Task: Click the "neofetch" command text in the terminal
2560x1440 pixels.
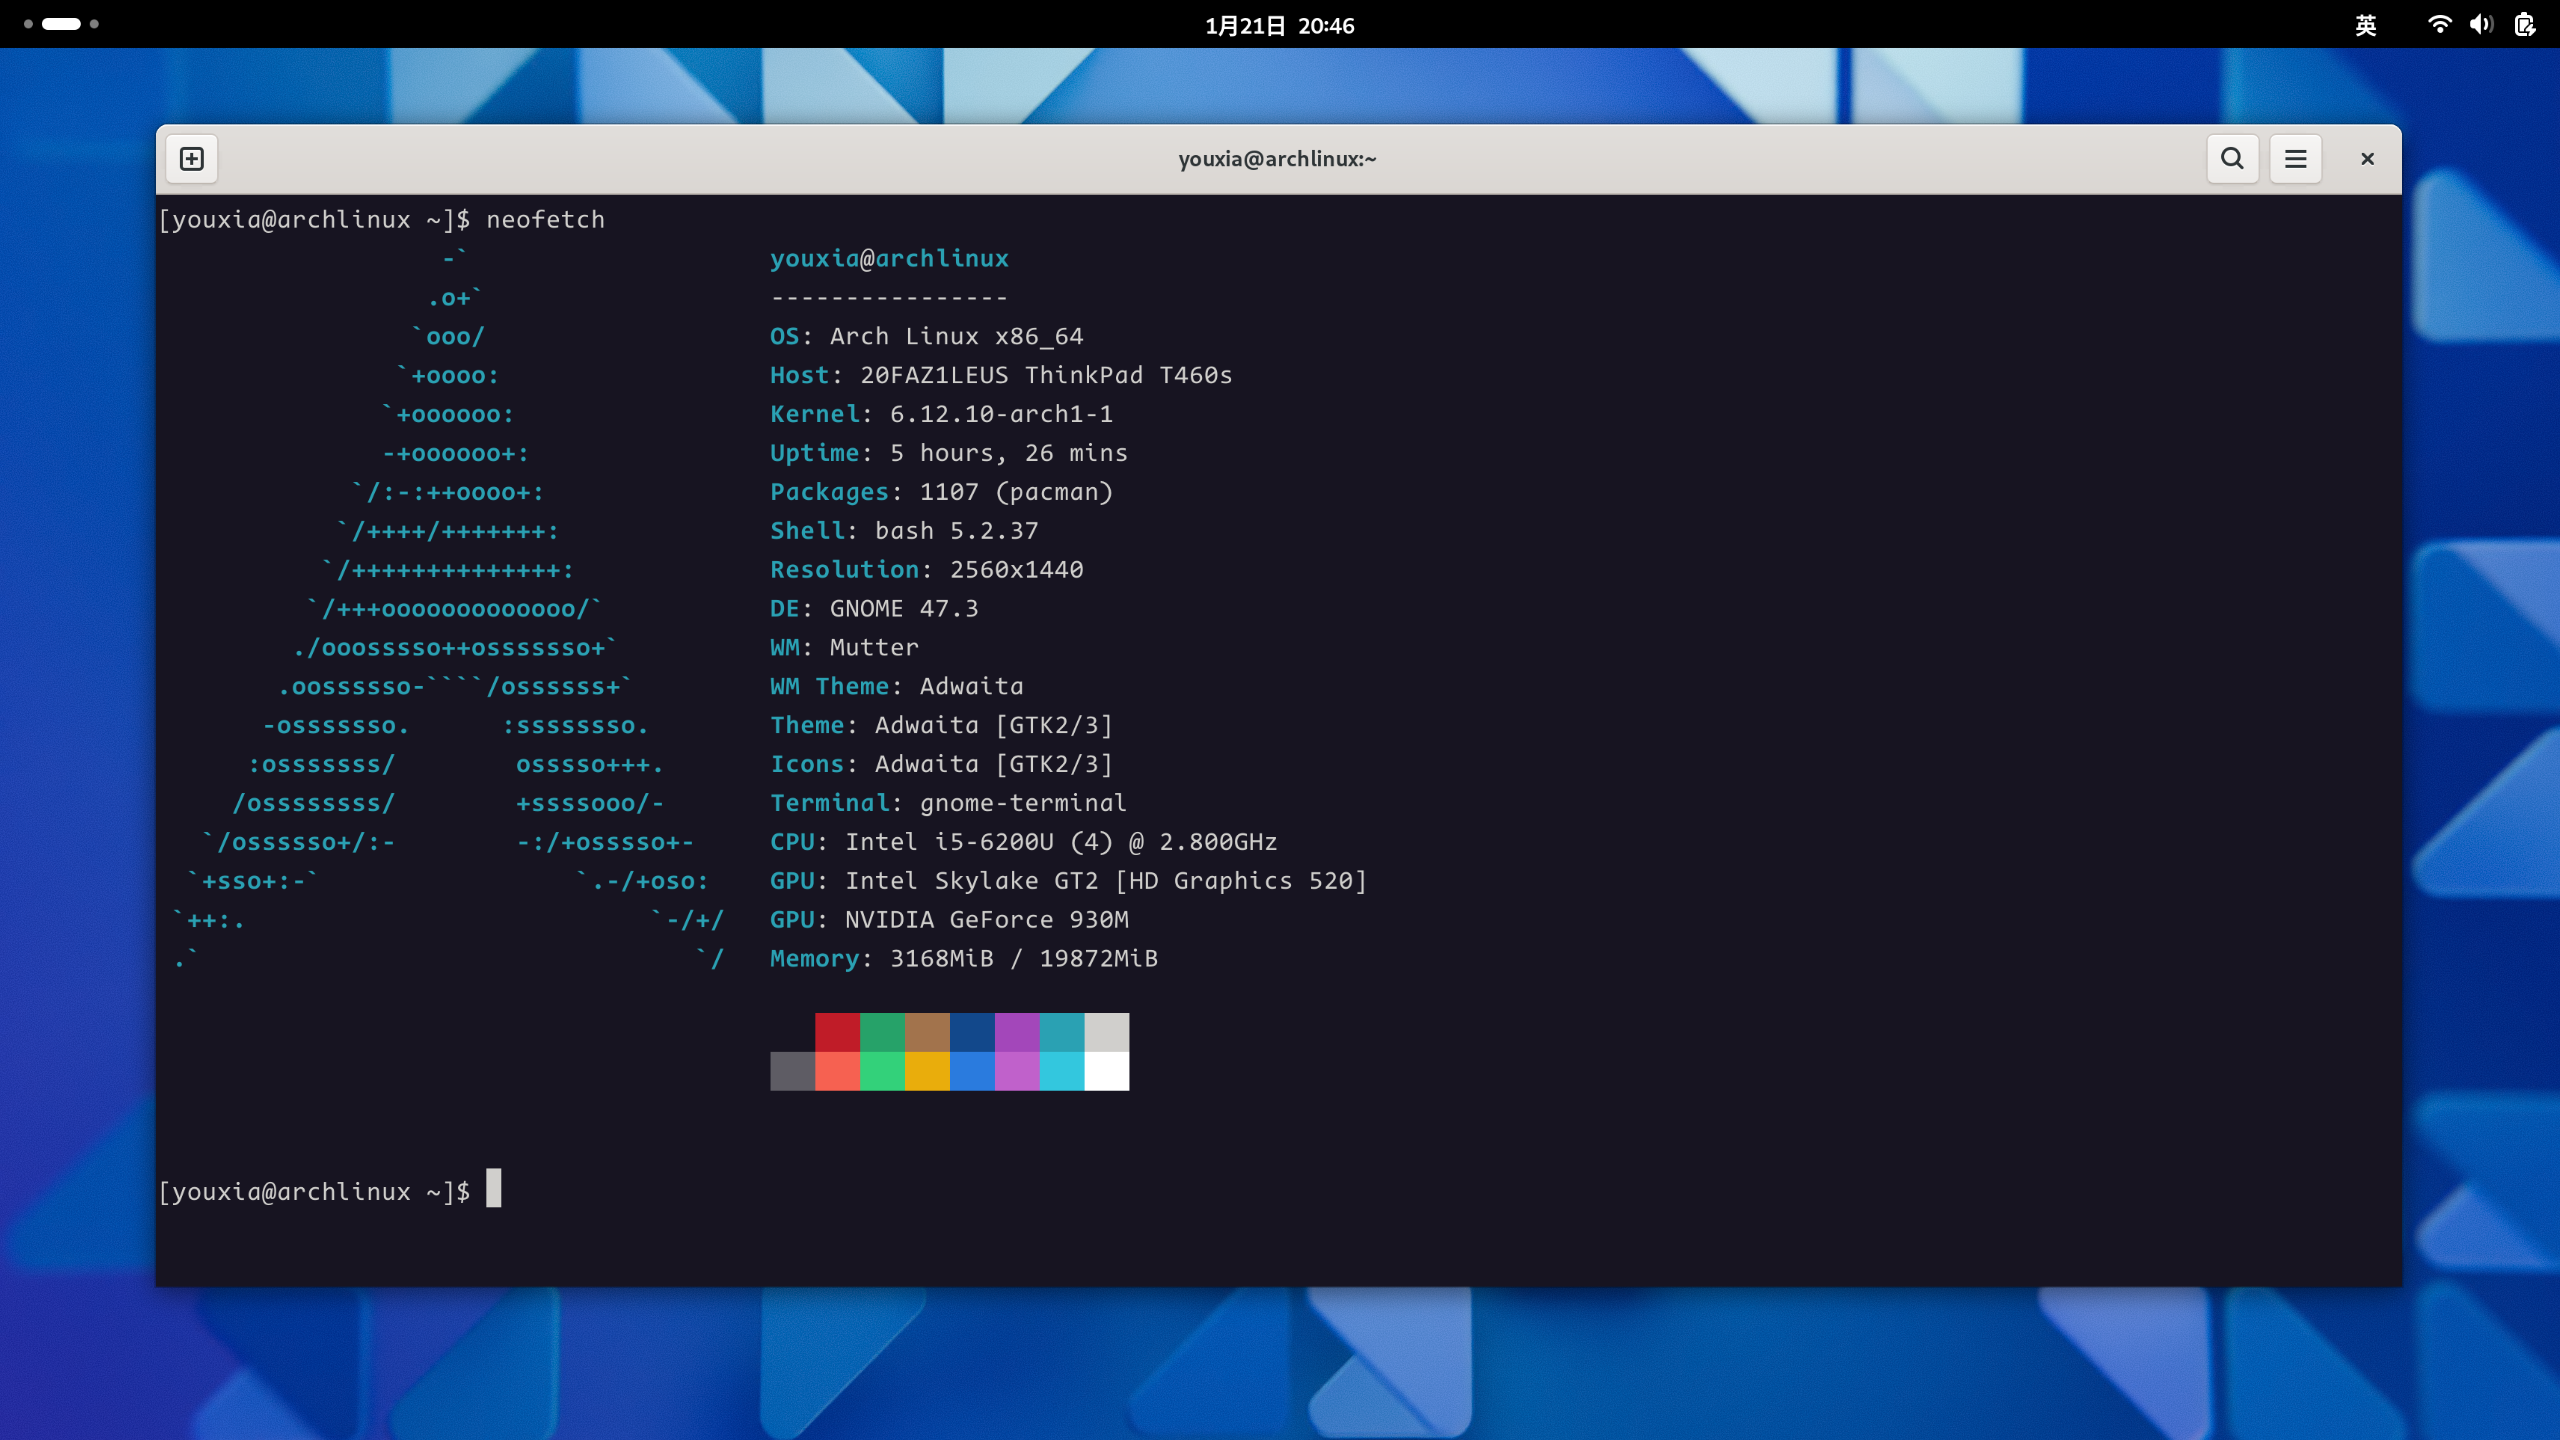Action: (545, 219)
